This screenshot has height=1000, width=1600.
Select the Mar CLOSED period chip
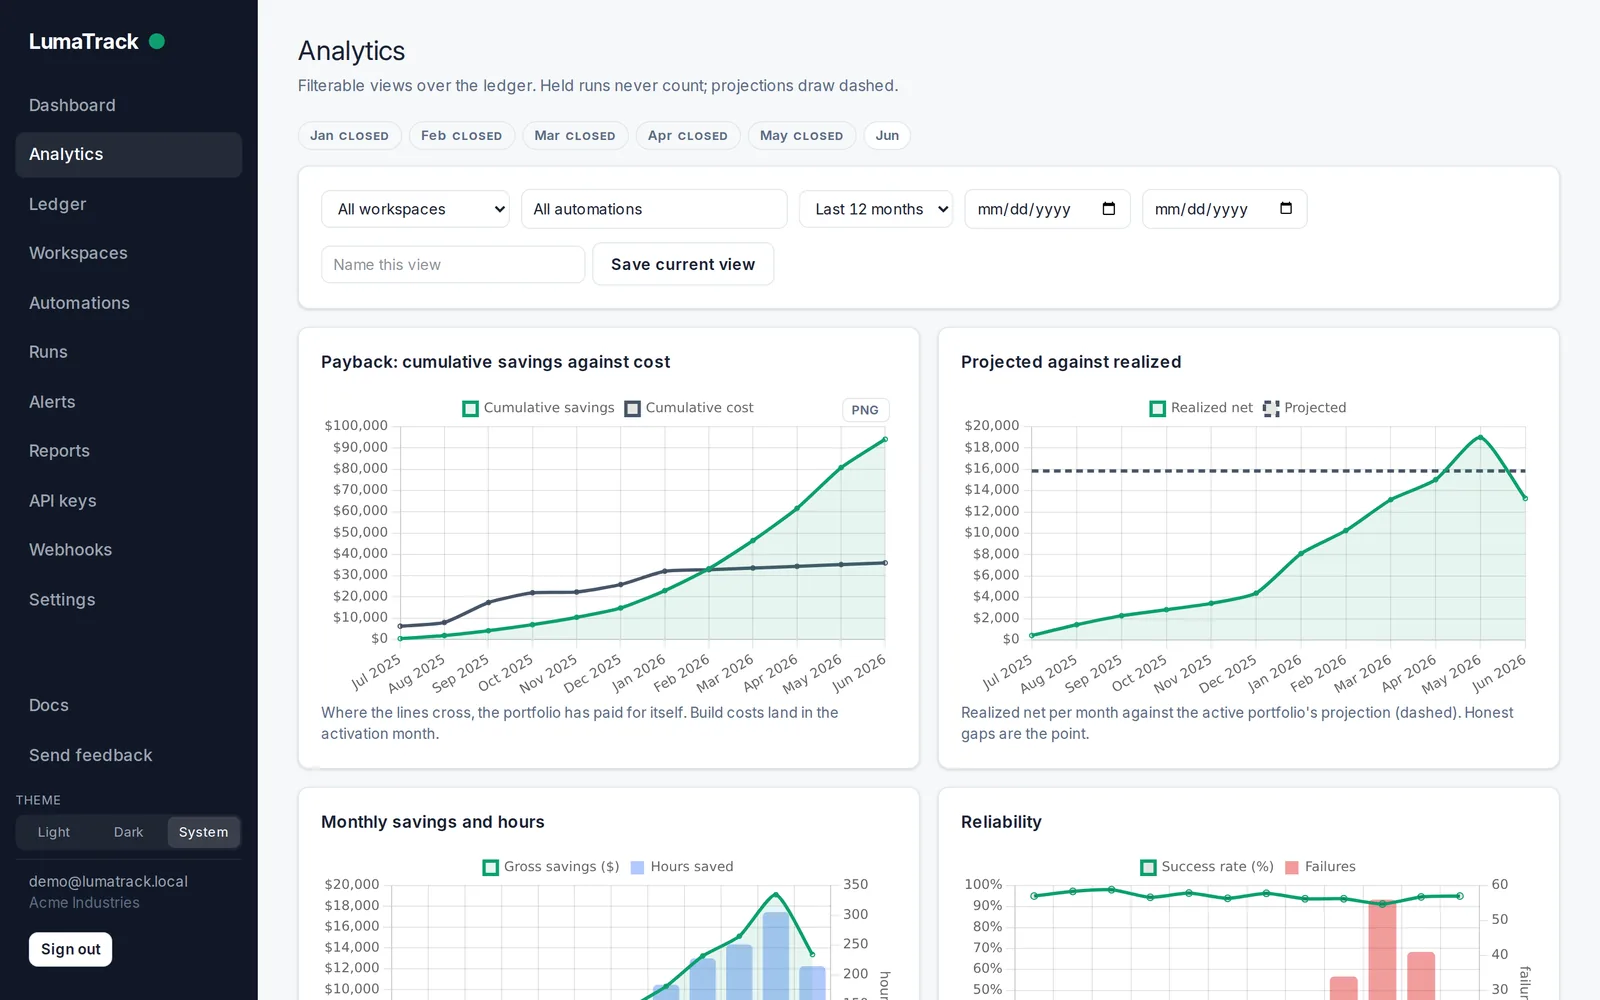[575, 136]
